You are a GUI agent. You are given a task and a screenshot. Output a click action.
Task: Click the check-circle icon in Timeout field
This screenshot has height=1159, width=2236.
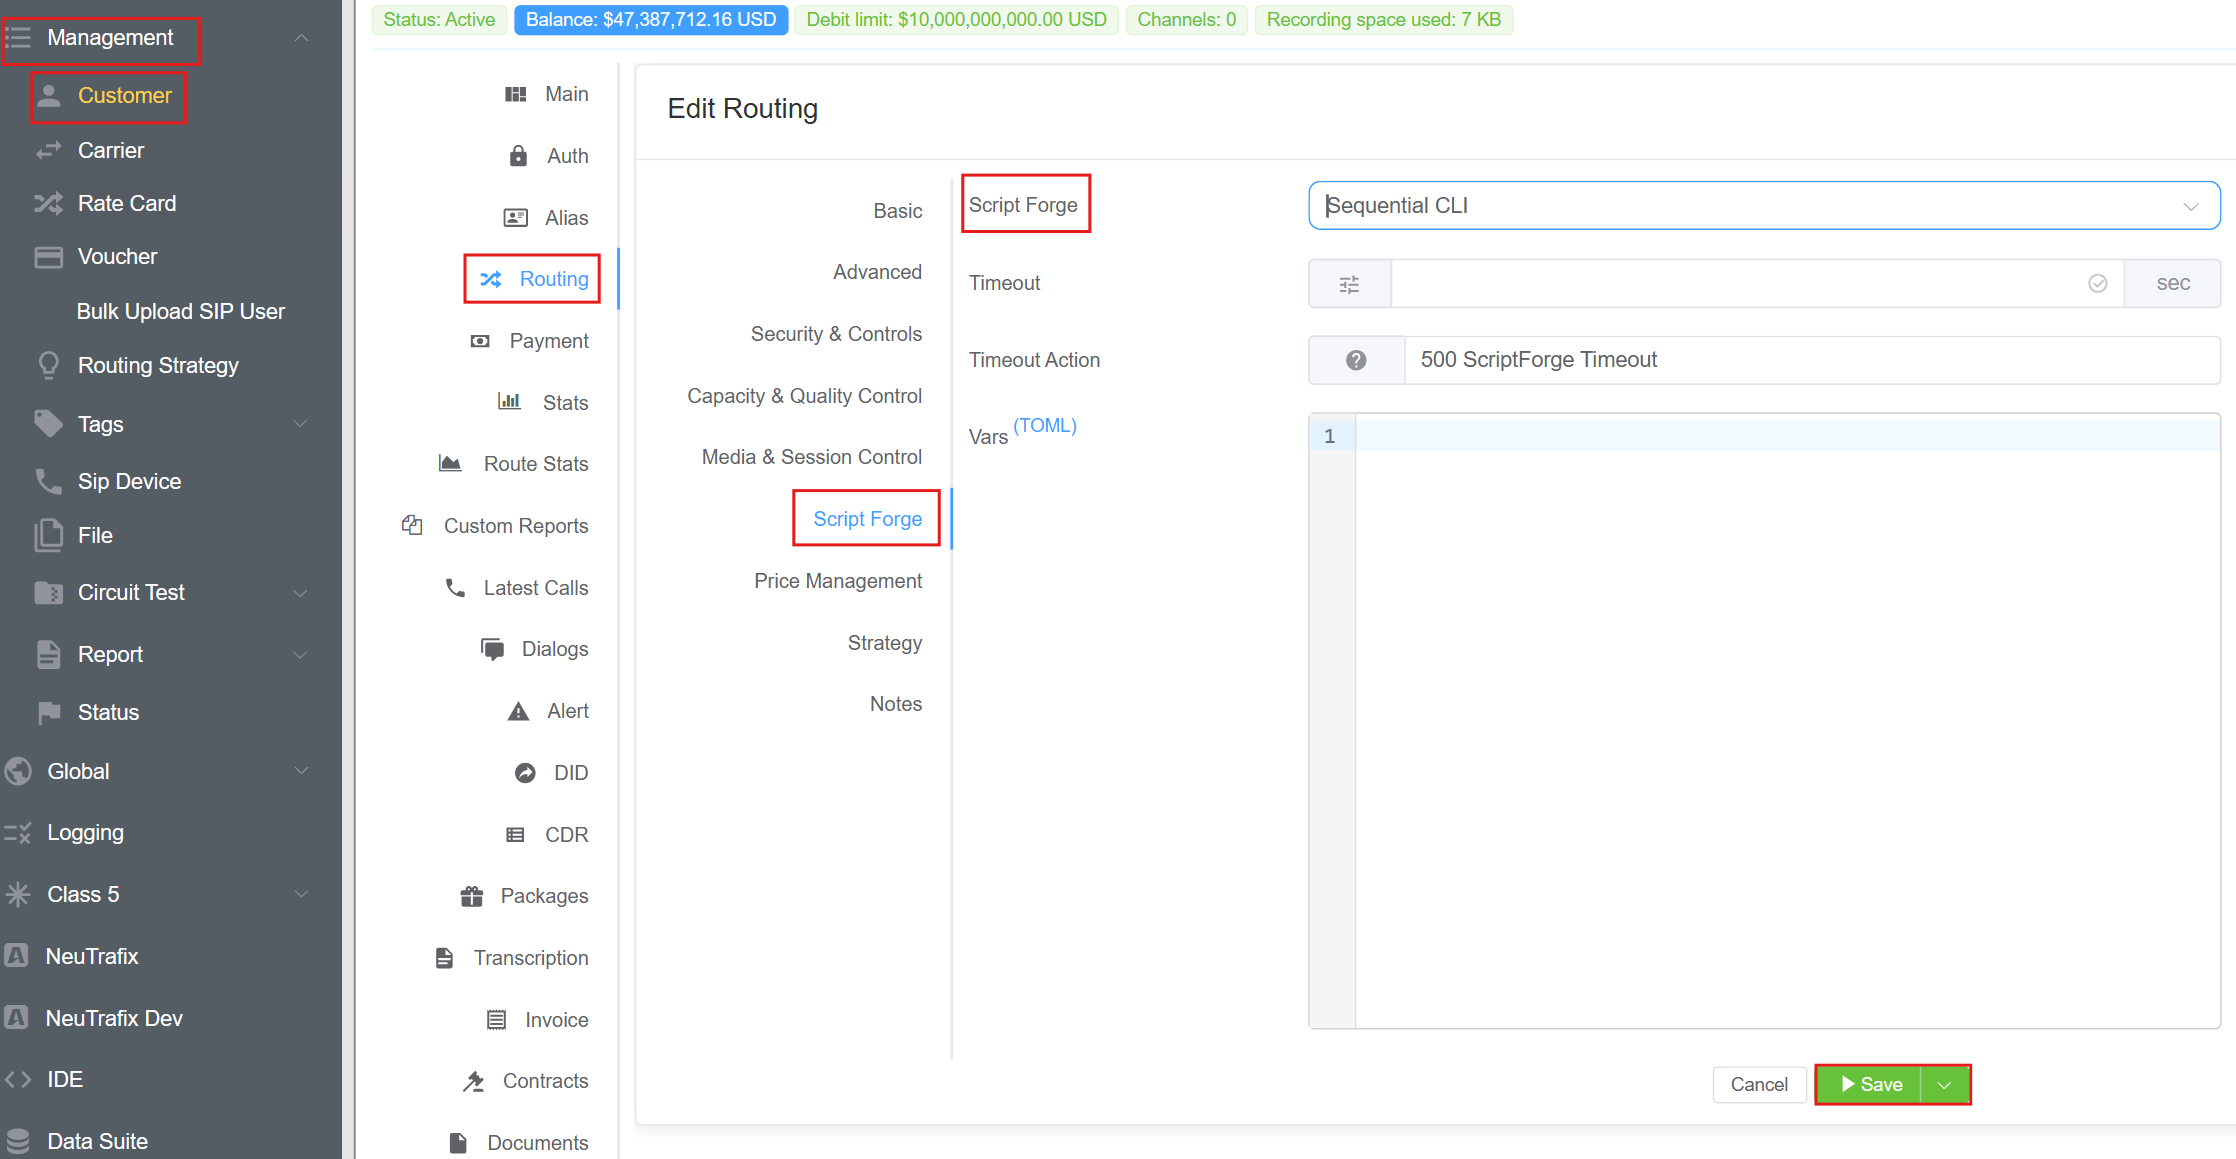point(2098,284)
